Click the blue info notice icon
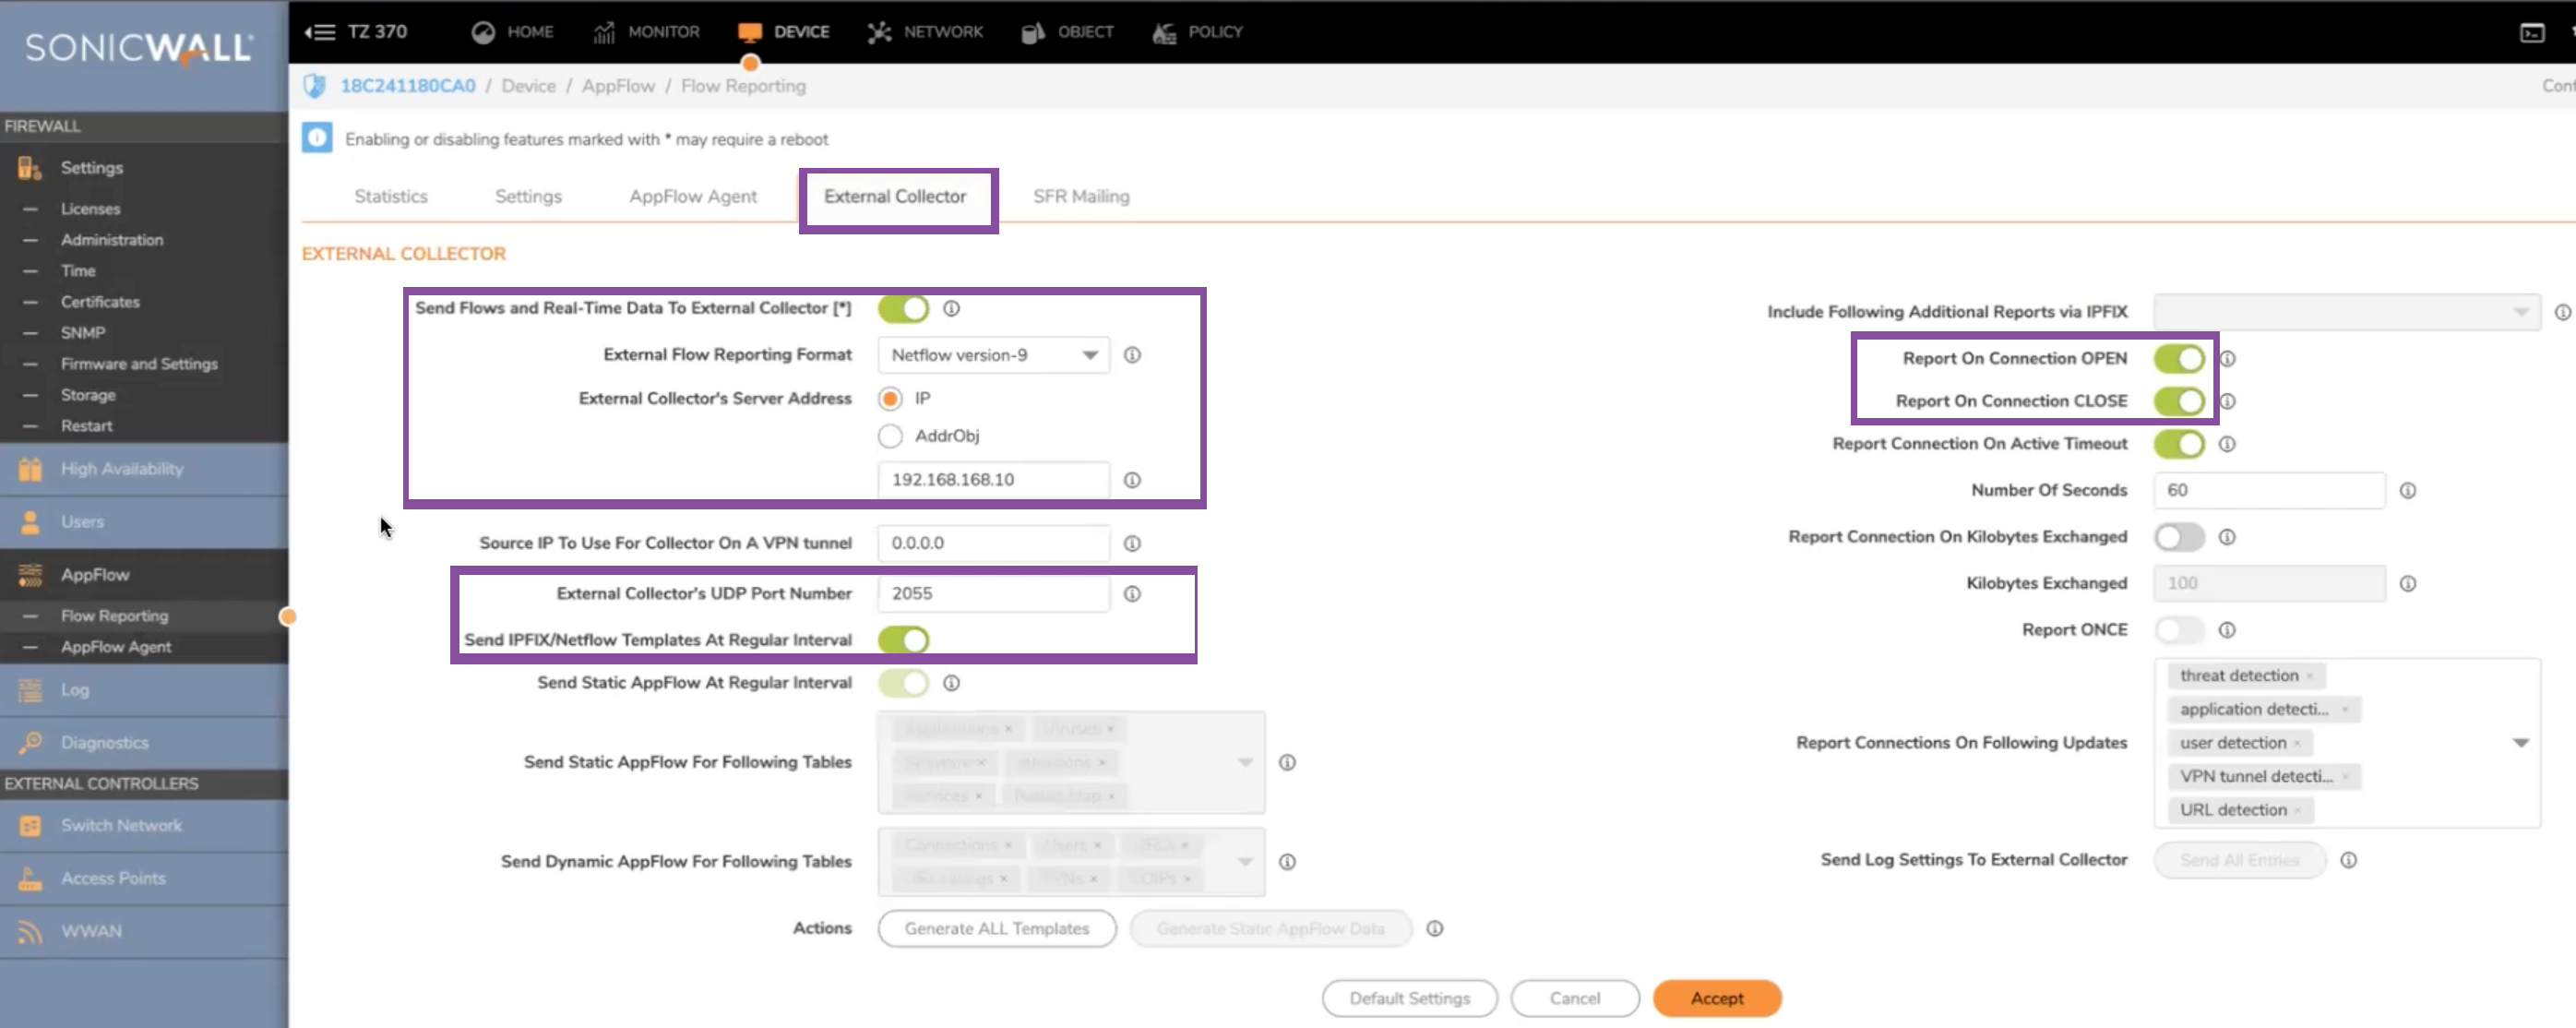The width and height of the screenshot is (2576, 1028). click(317, 138)
